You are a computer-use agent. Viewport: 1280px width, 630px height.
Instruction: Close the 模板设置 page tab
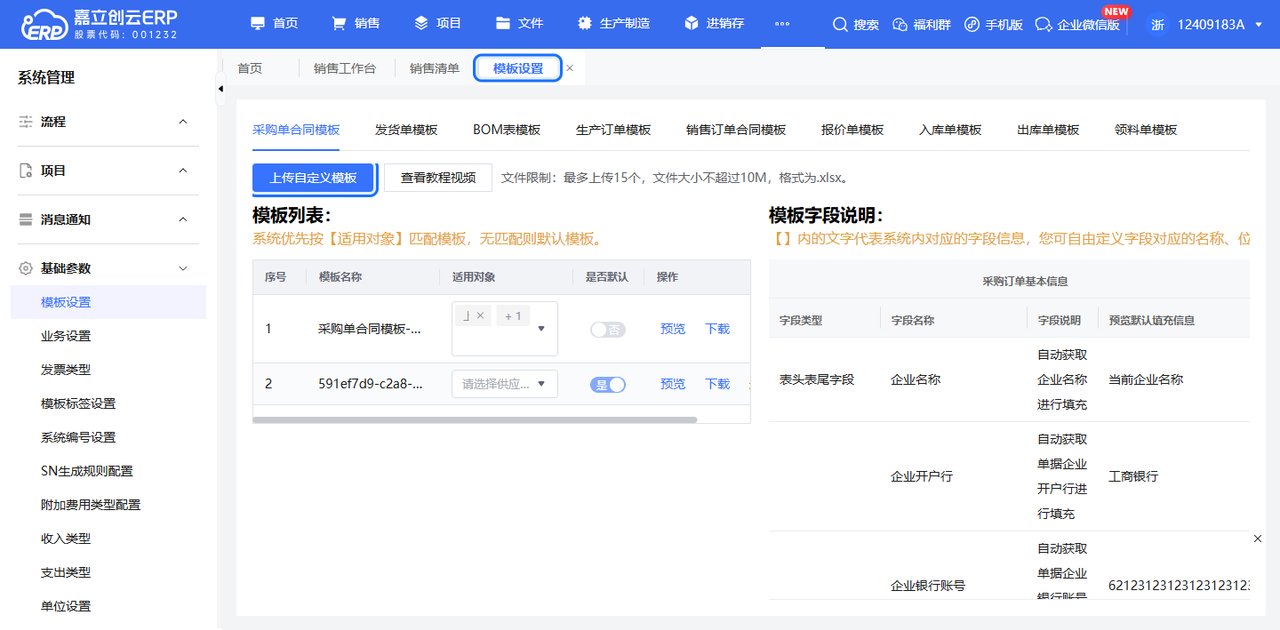(570, 68)
